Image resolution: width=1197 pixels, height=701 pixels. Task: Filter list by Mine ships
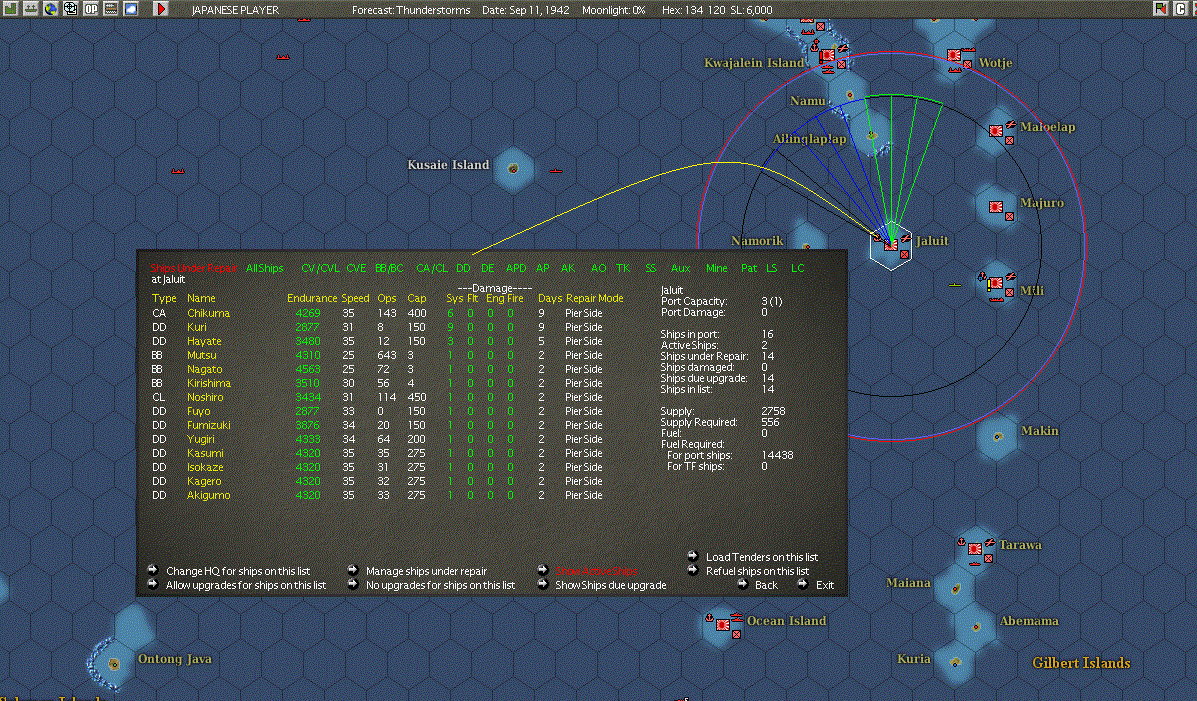[x=716, y=268]
